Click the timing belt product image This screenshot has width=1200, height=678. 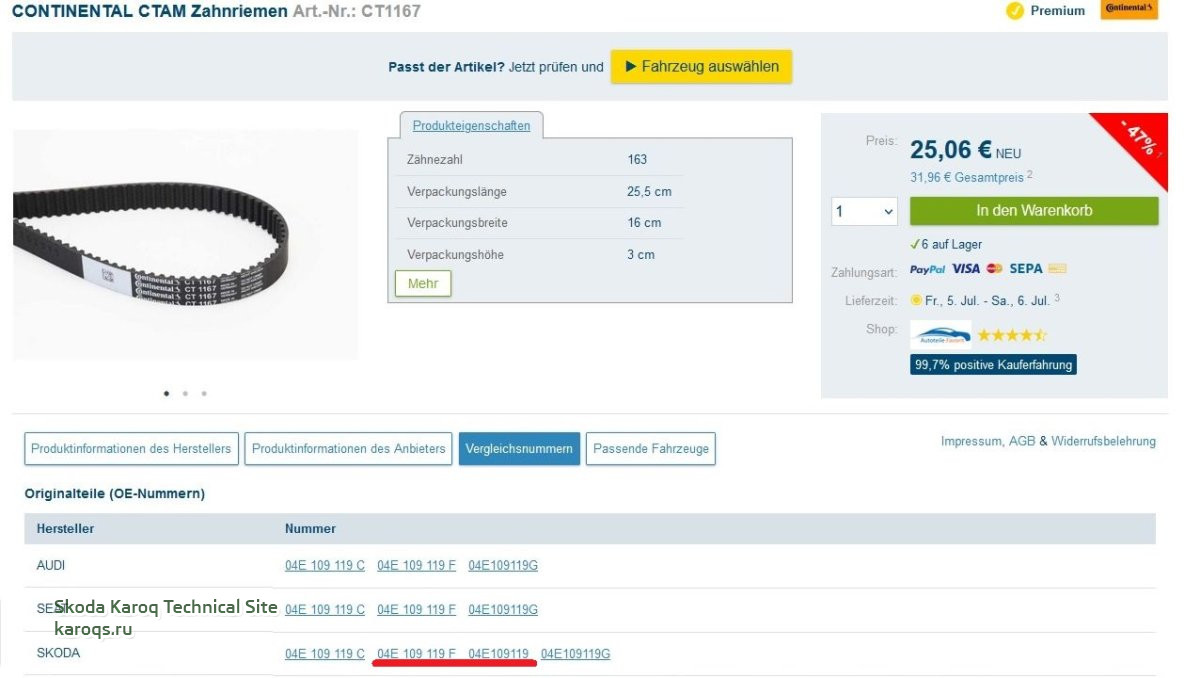185,245
